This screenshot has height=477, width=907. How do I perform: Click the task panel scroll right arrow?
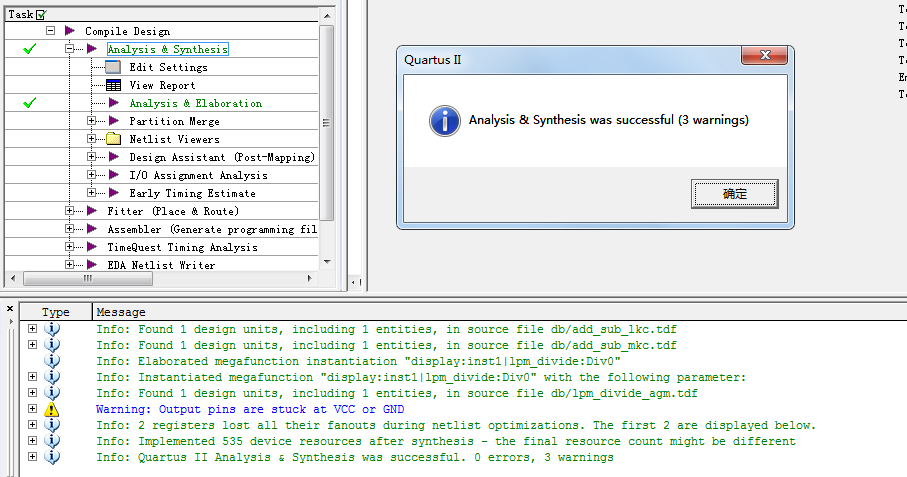pyautogui.click(x=309, y=279)
